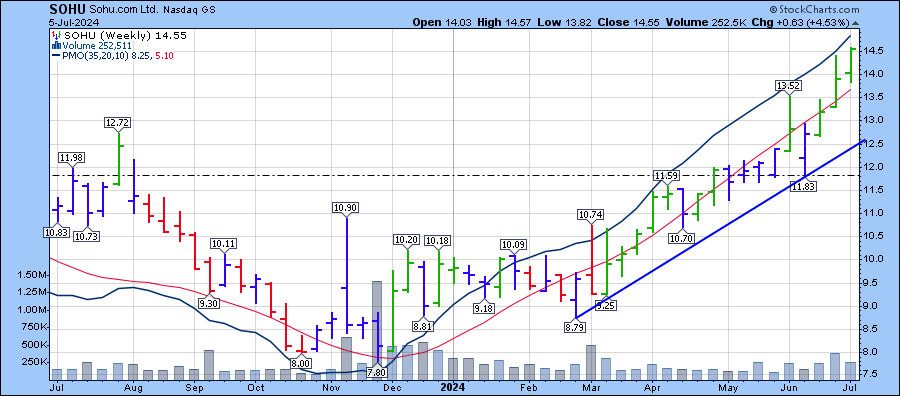Click the 5-Jul-2024 date label
This screenshot has width=900, height=396.
[74, 23]
